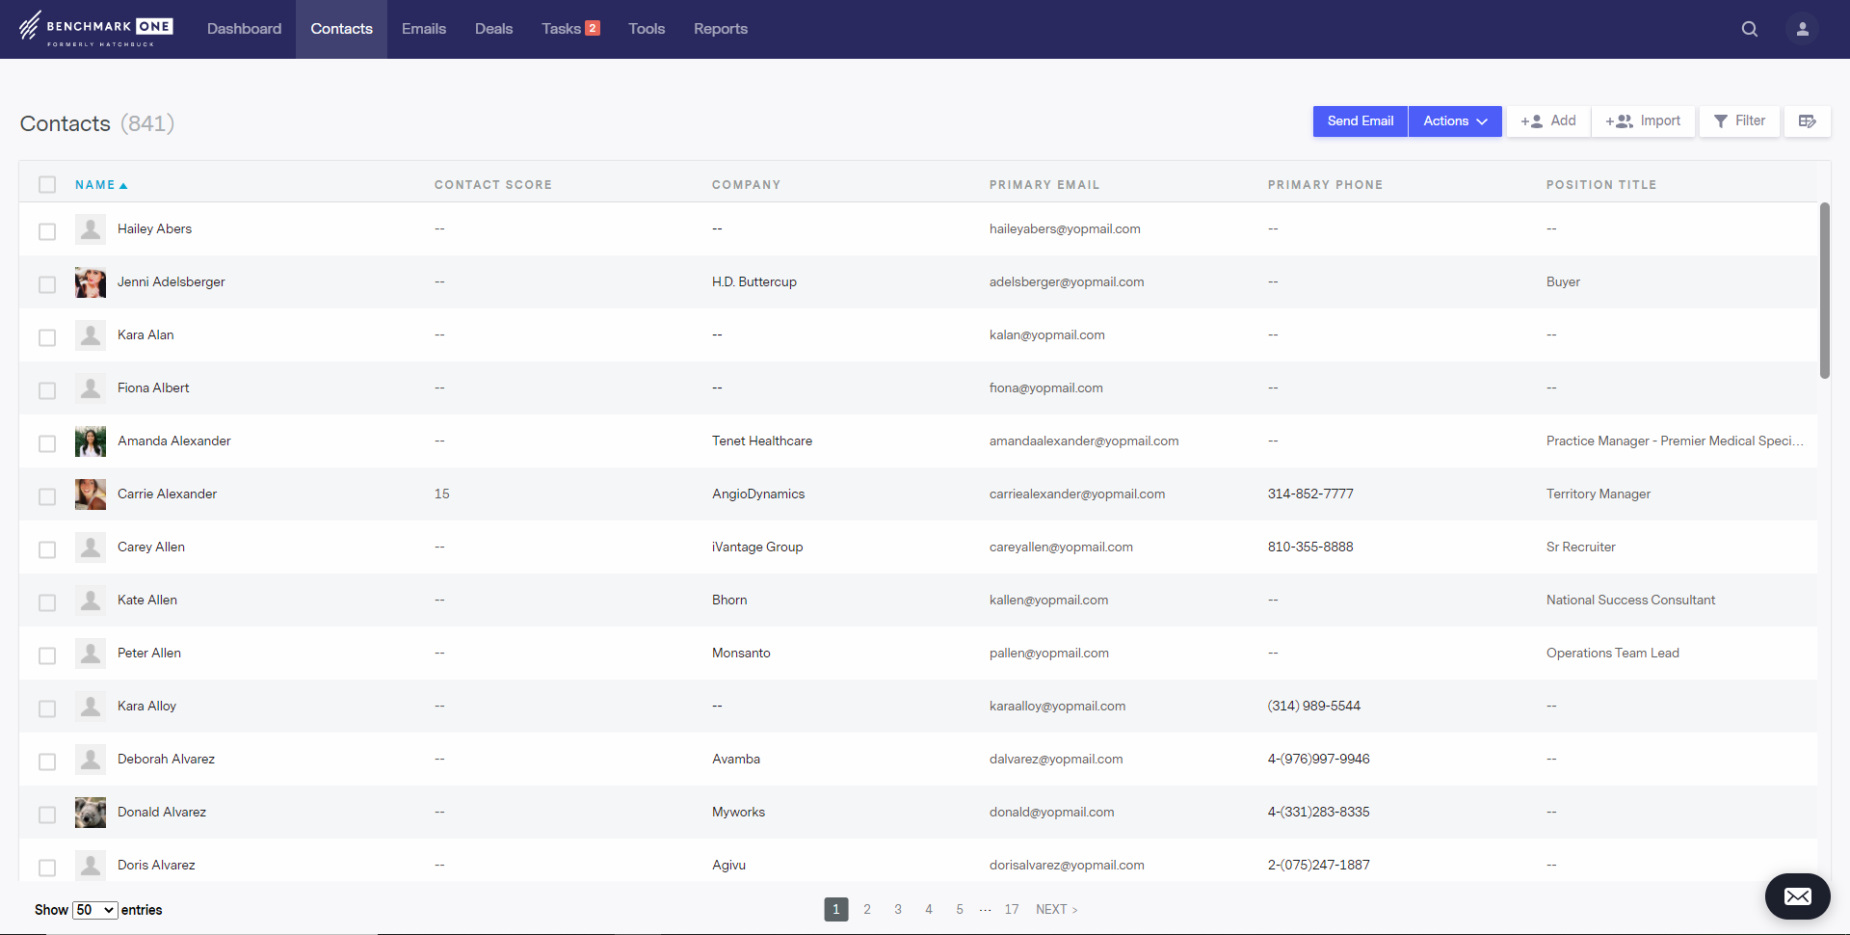Screen dimensions: 1850x935
Task: Click Amanda Alexander's avatar image
Action: [x=90, y=441]
